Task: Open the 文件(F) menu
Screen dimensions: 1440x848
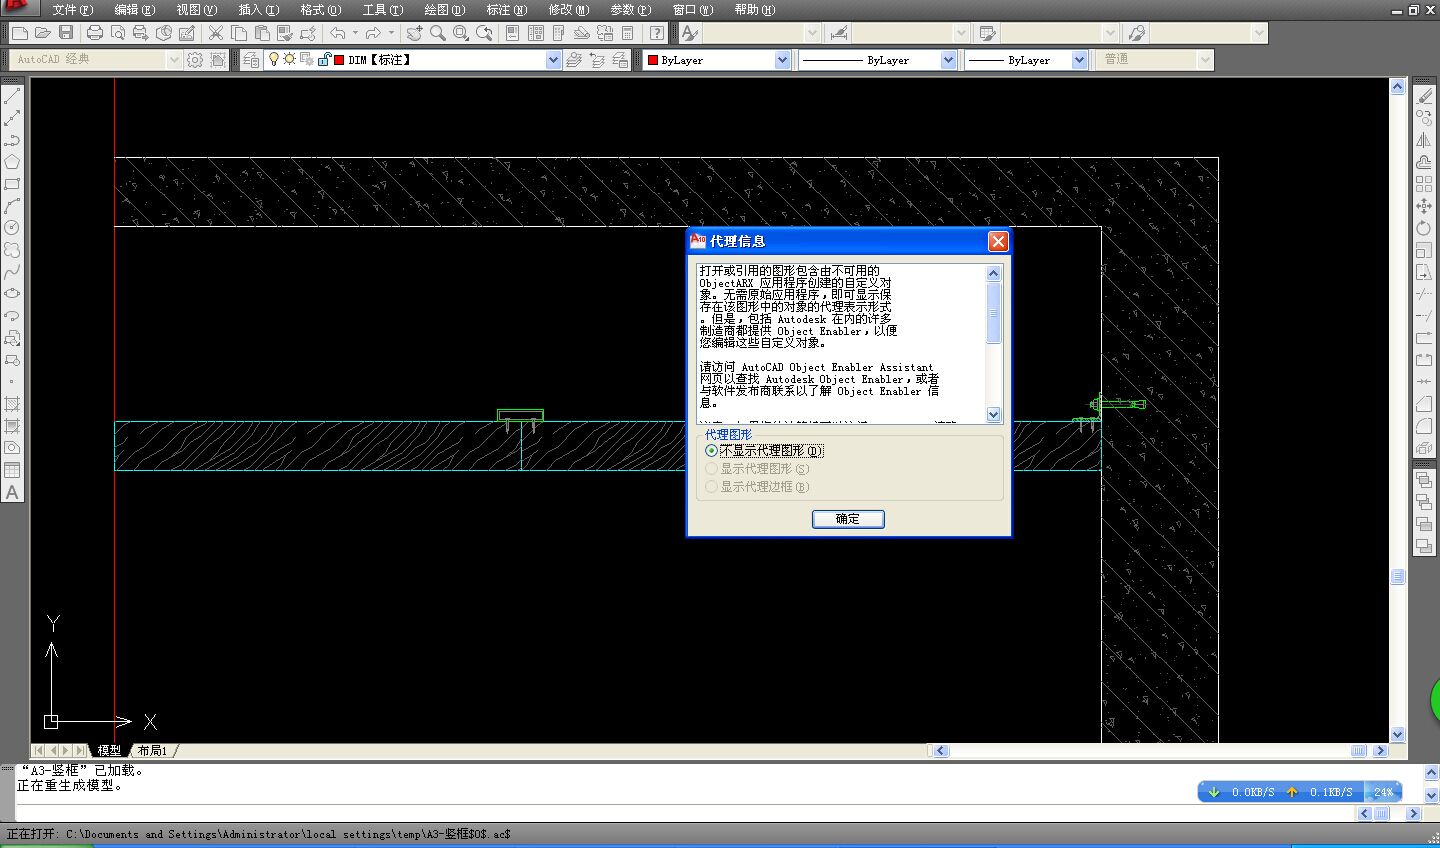Action: pyautogui.click(x=72, y=10)
